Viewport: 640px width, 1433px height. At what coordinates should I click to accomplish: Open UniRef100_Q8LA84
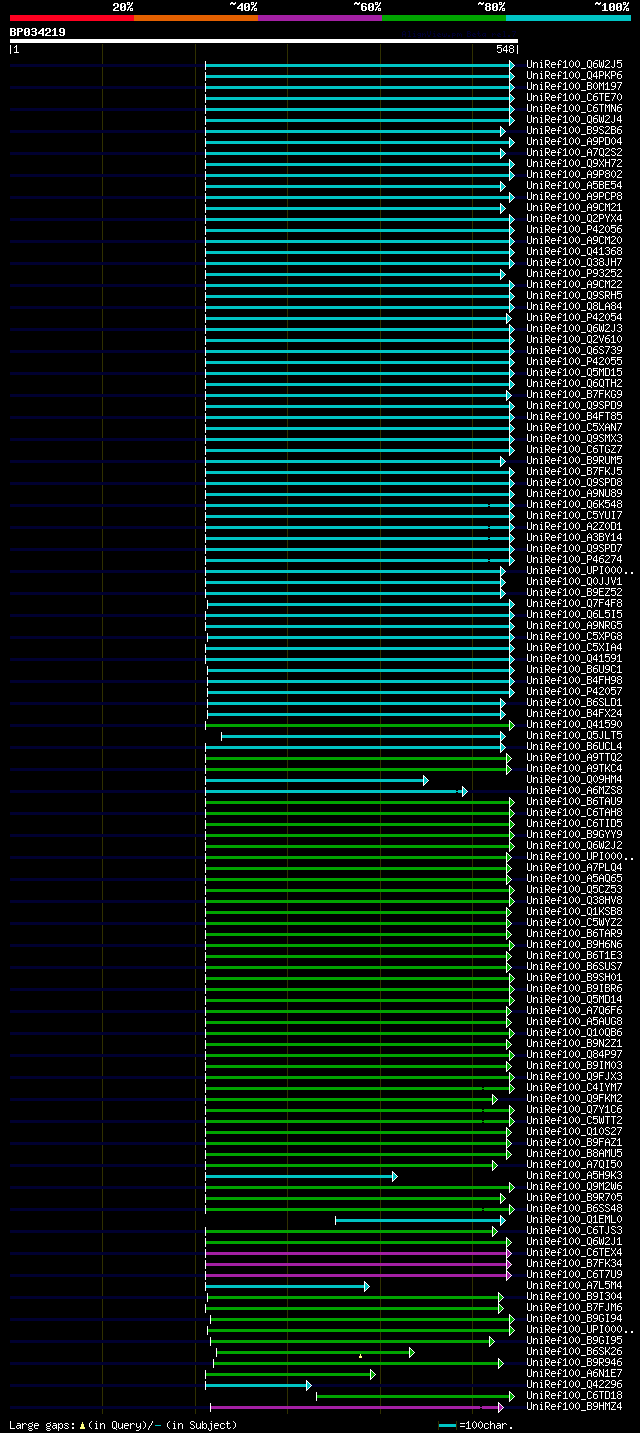pyautogui.click(x=574, y=306)
